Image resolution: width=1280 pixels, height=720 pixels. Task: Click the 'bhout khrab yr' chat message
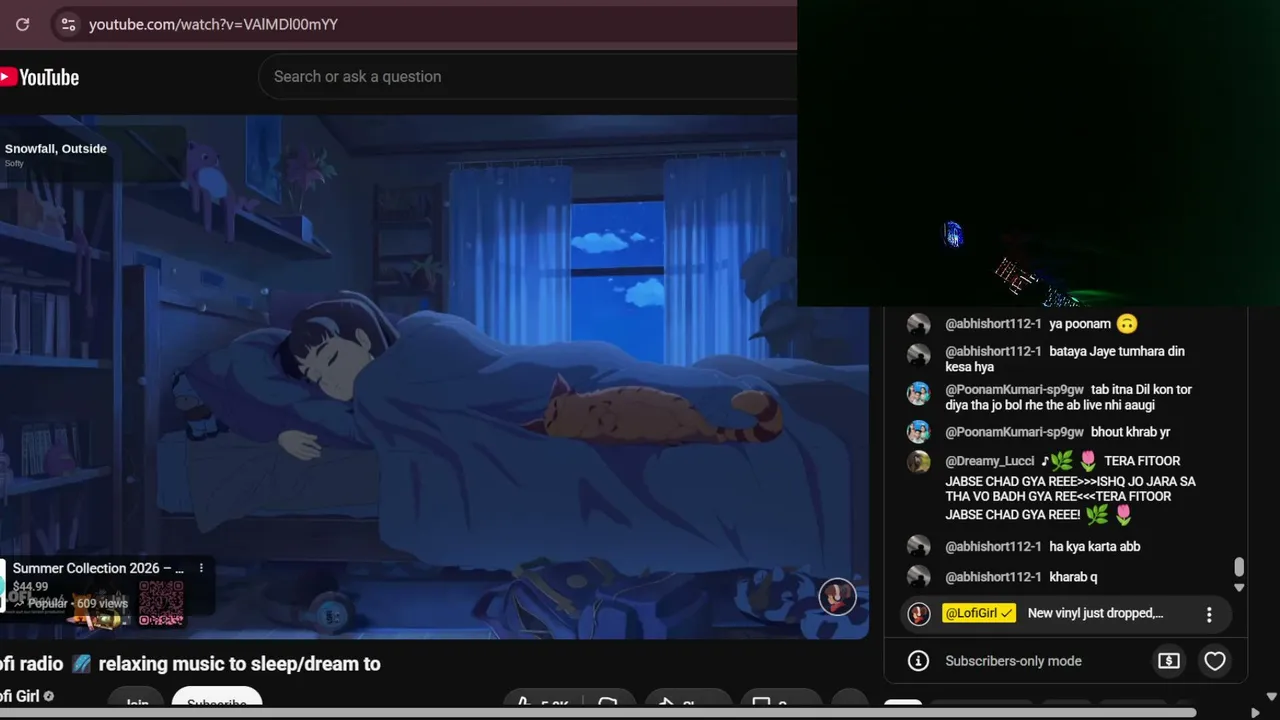tap(1130, 432)
